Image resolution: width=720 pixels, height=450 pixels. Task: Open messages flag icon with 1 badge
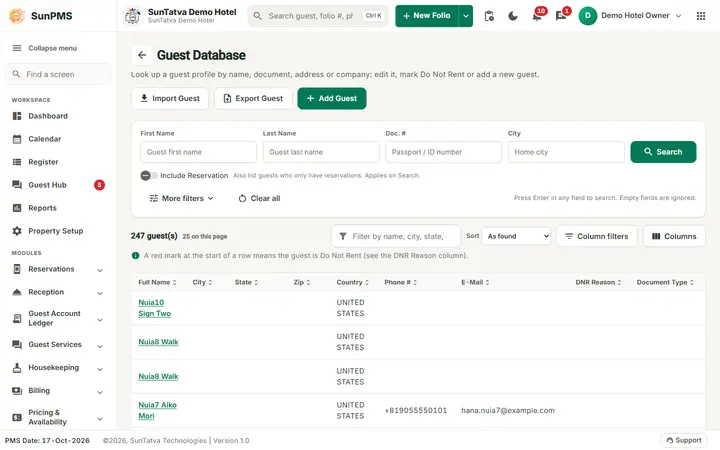click(561, 16)
